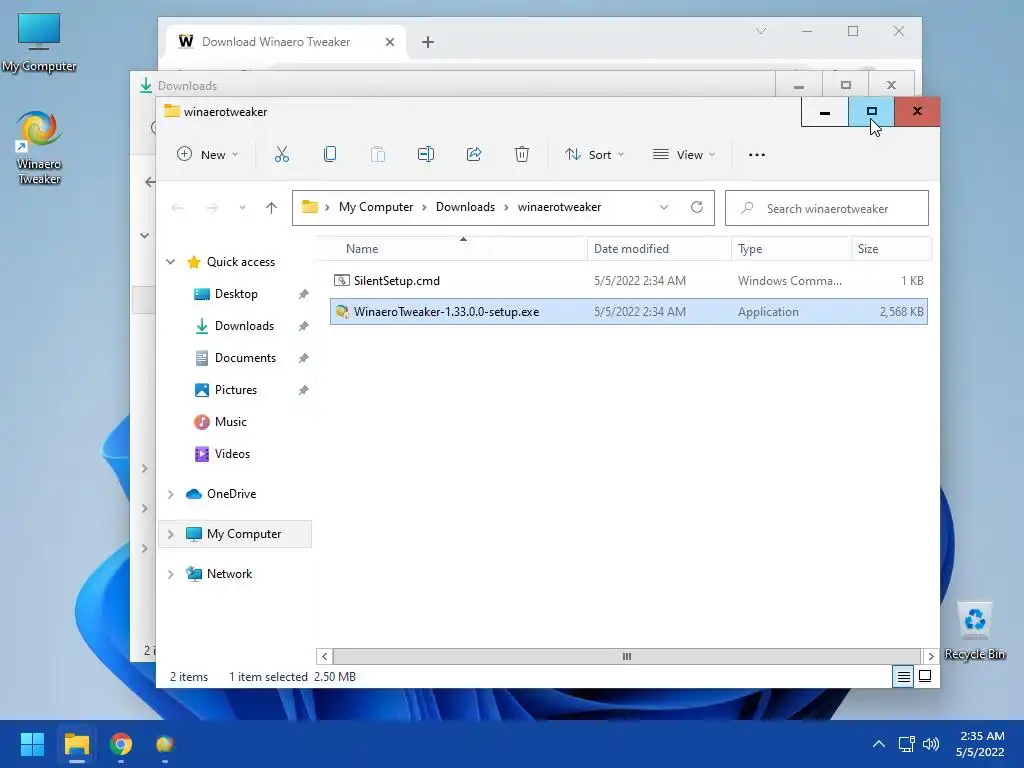
Task: Expand the Network tree node
Action: click(x=170, y=573)
